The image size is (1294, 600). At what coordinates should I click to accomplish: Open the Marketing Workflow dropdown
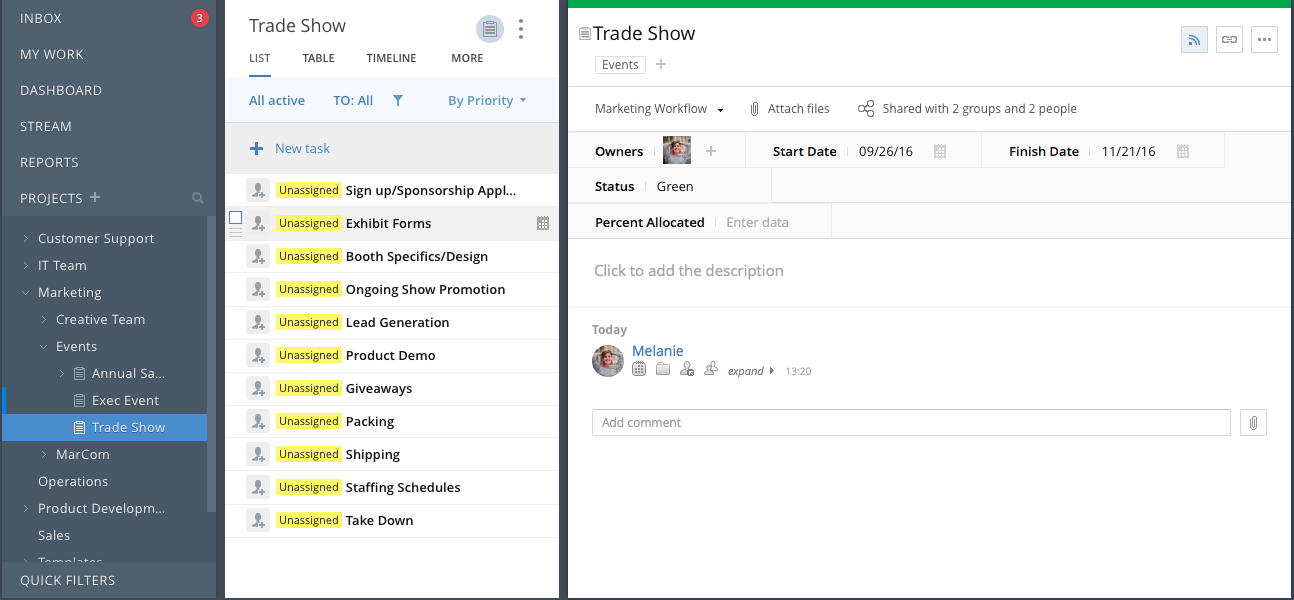pos(660,108)
